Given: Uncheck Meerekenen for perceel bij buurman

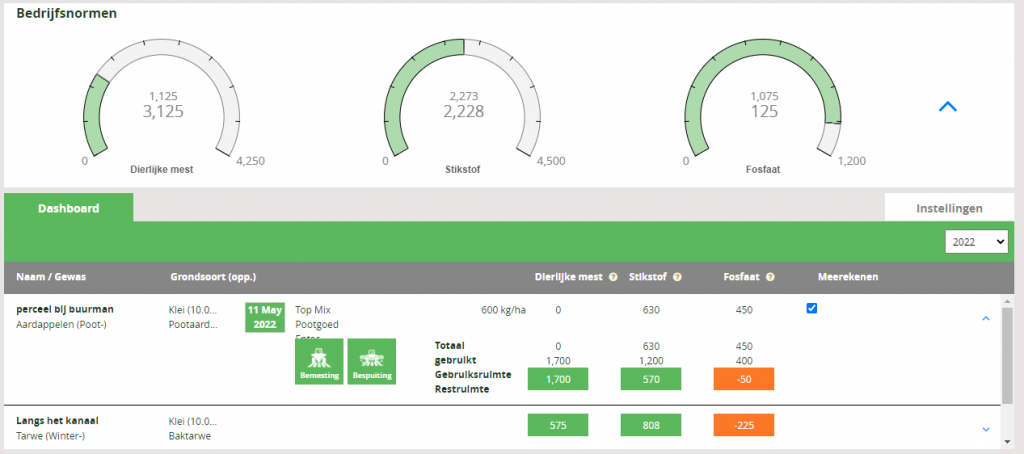Looking at the screenshot, I should pyautogui.click(x=812, y=309).
